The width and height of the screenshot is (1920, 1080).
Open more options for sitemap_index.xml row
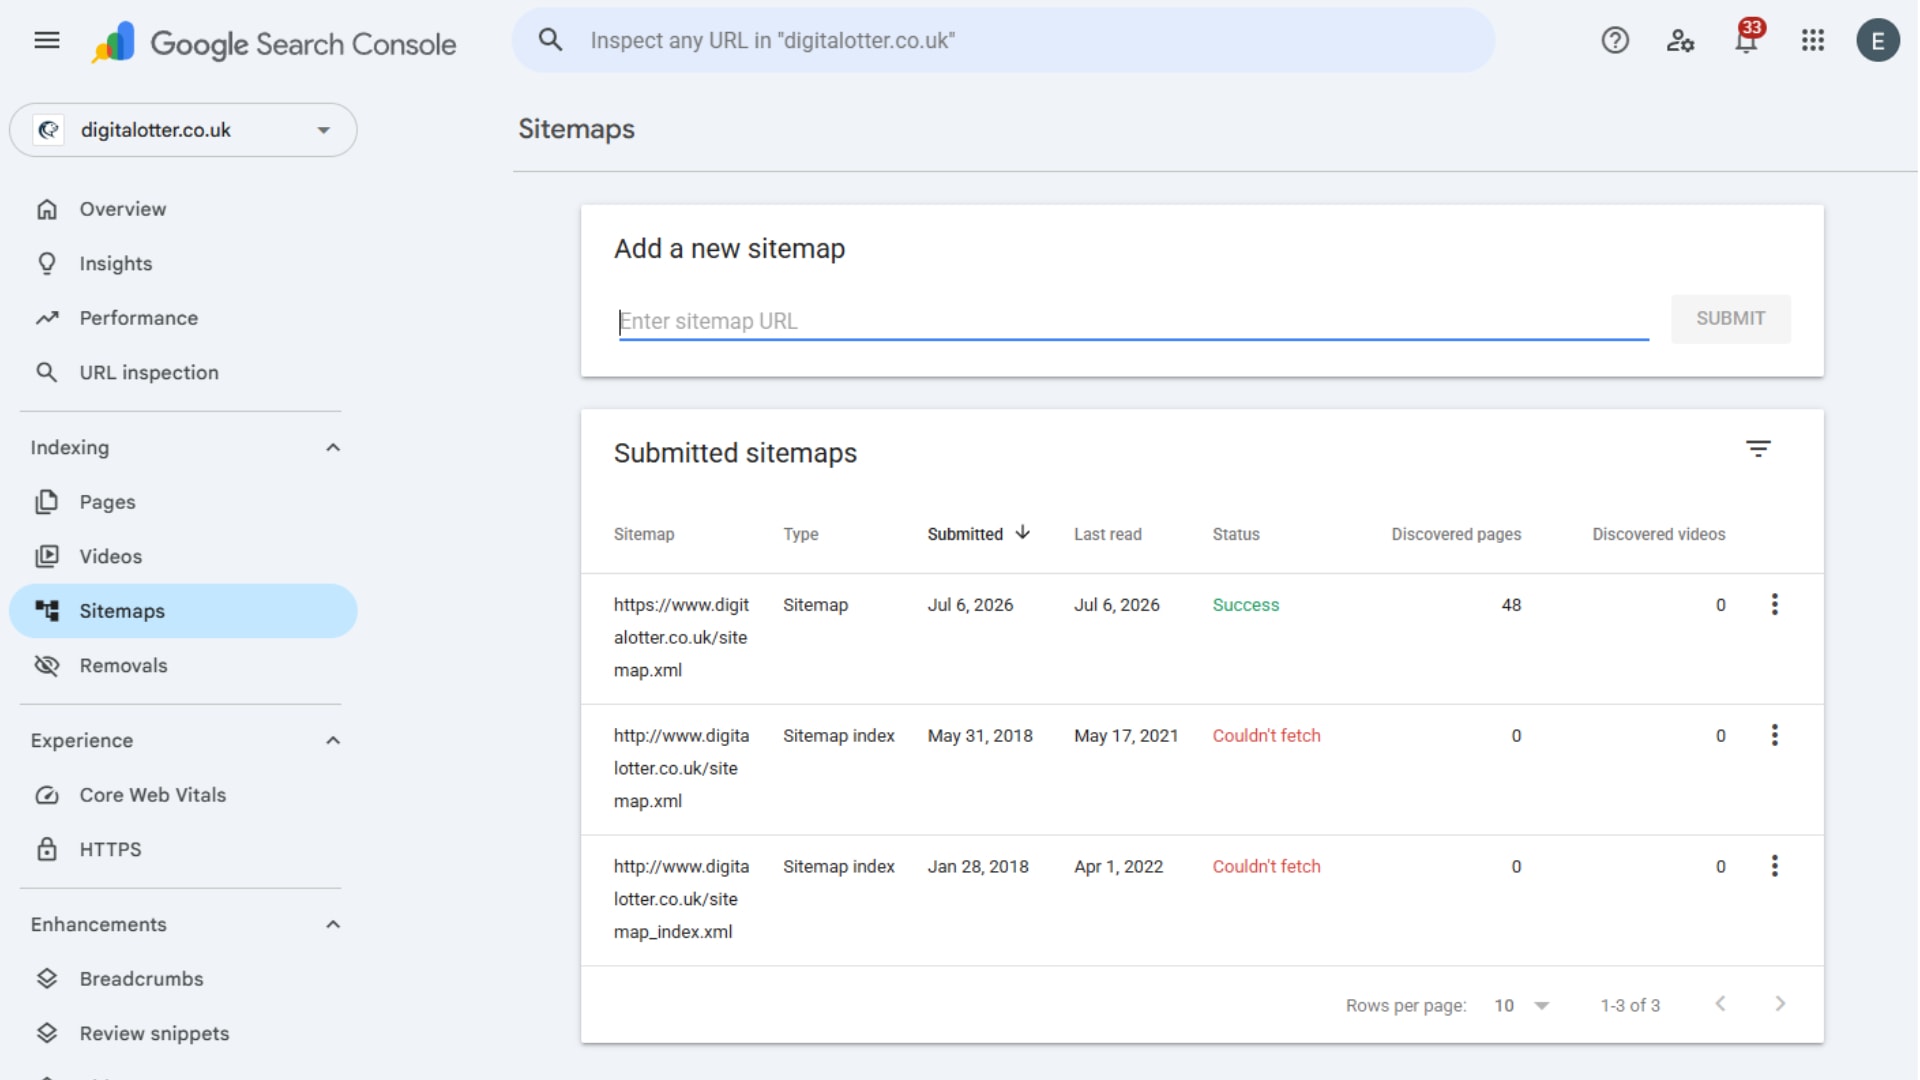(x=1775, y=867)
